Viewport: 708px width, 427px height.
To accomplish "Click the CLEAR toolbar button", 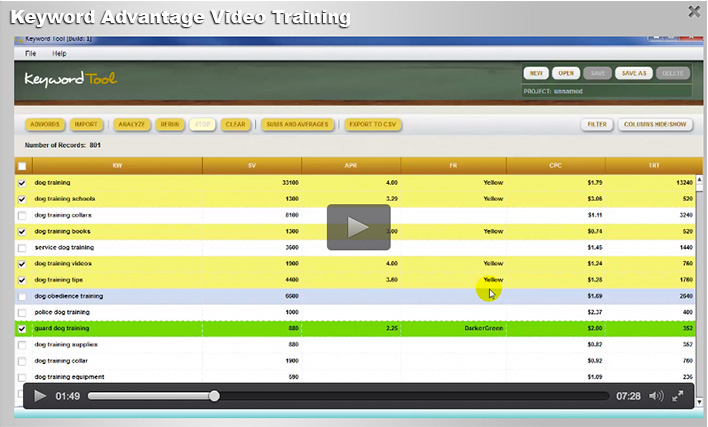I will (236, 124).
